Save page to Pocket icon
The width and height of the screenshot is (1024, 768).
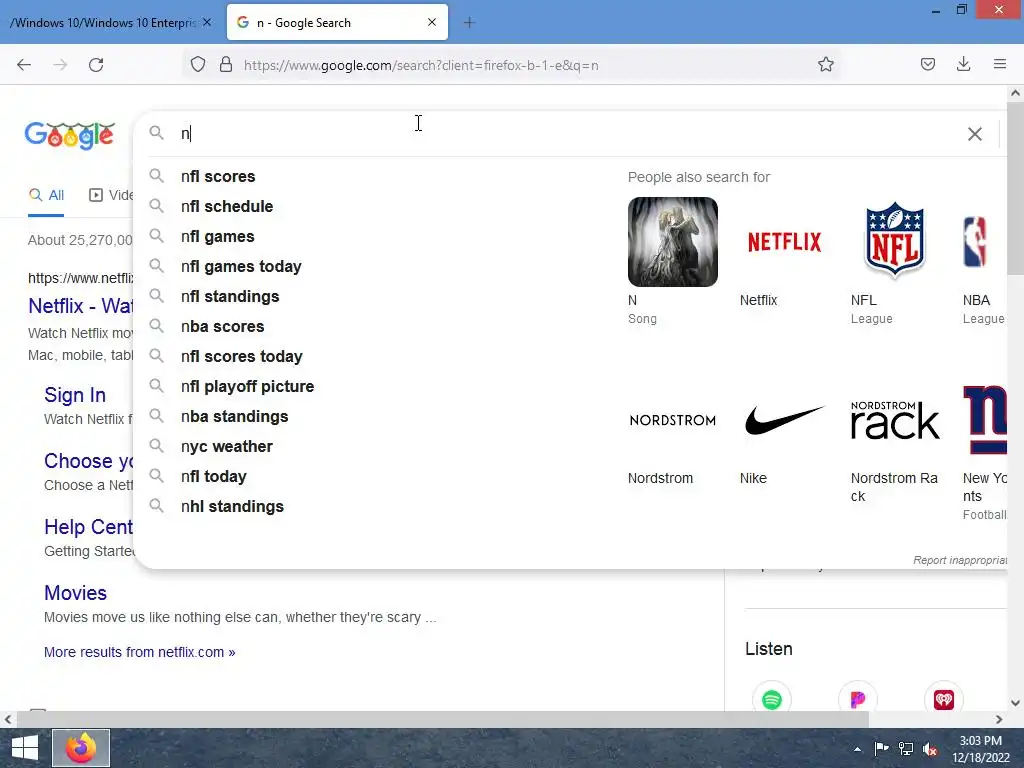point(927,64)
